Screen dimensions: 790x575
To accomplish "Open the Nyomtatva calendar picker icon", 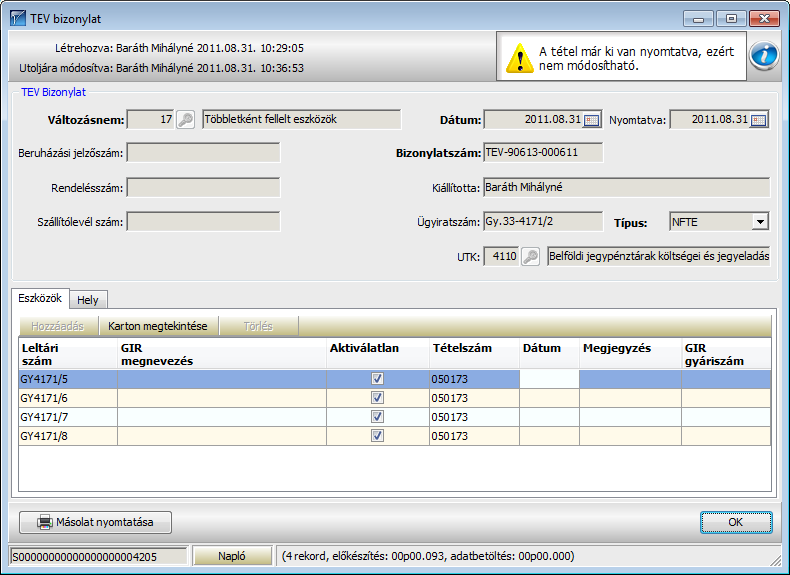I will [x=758, y=120].
